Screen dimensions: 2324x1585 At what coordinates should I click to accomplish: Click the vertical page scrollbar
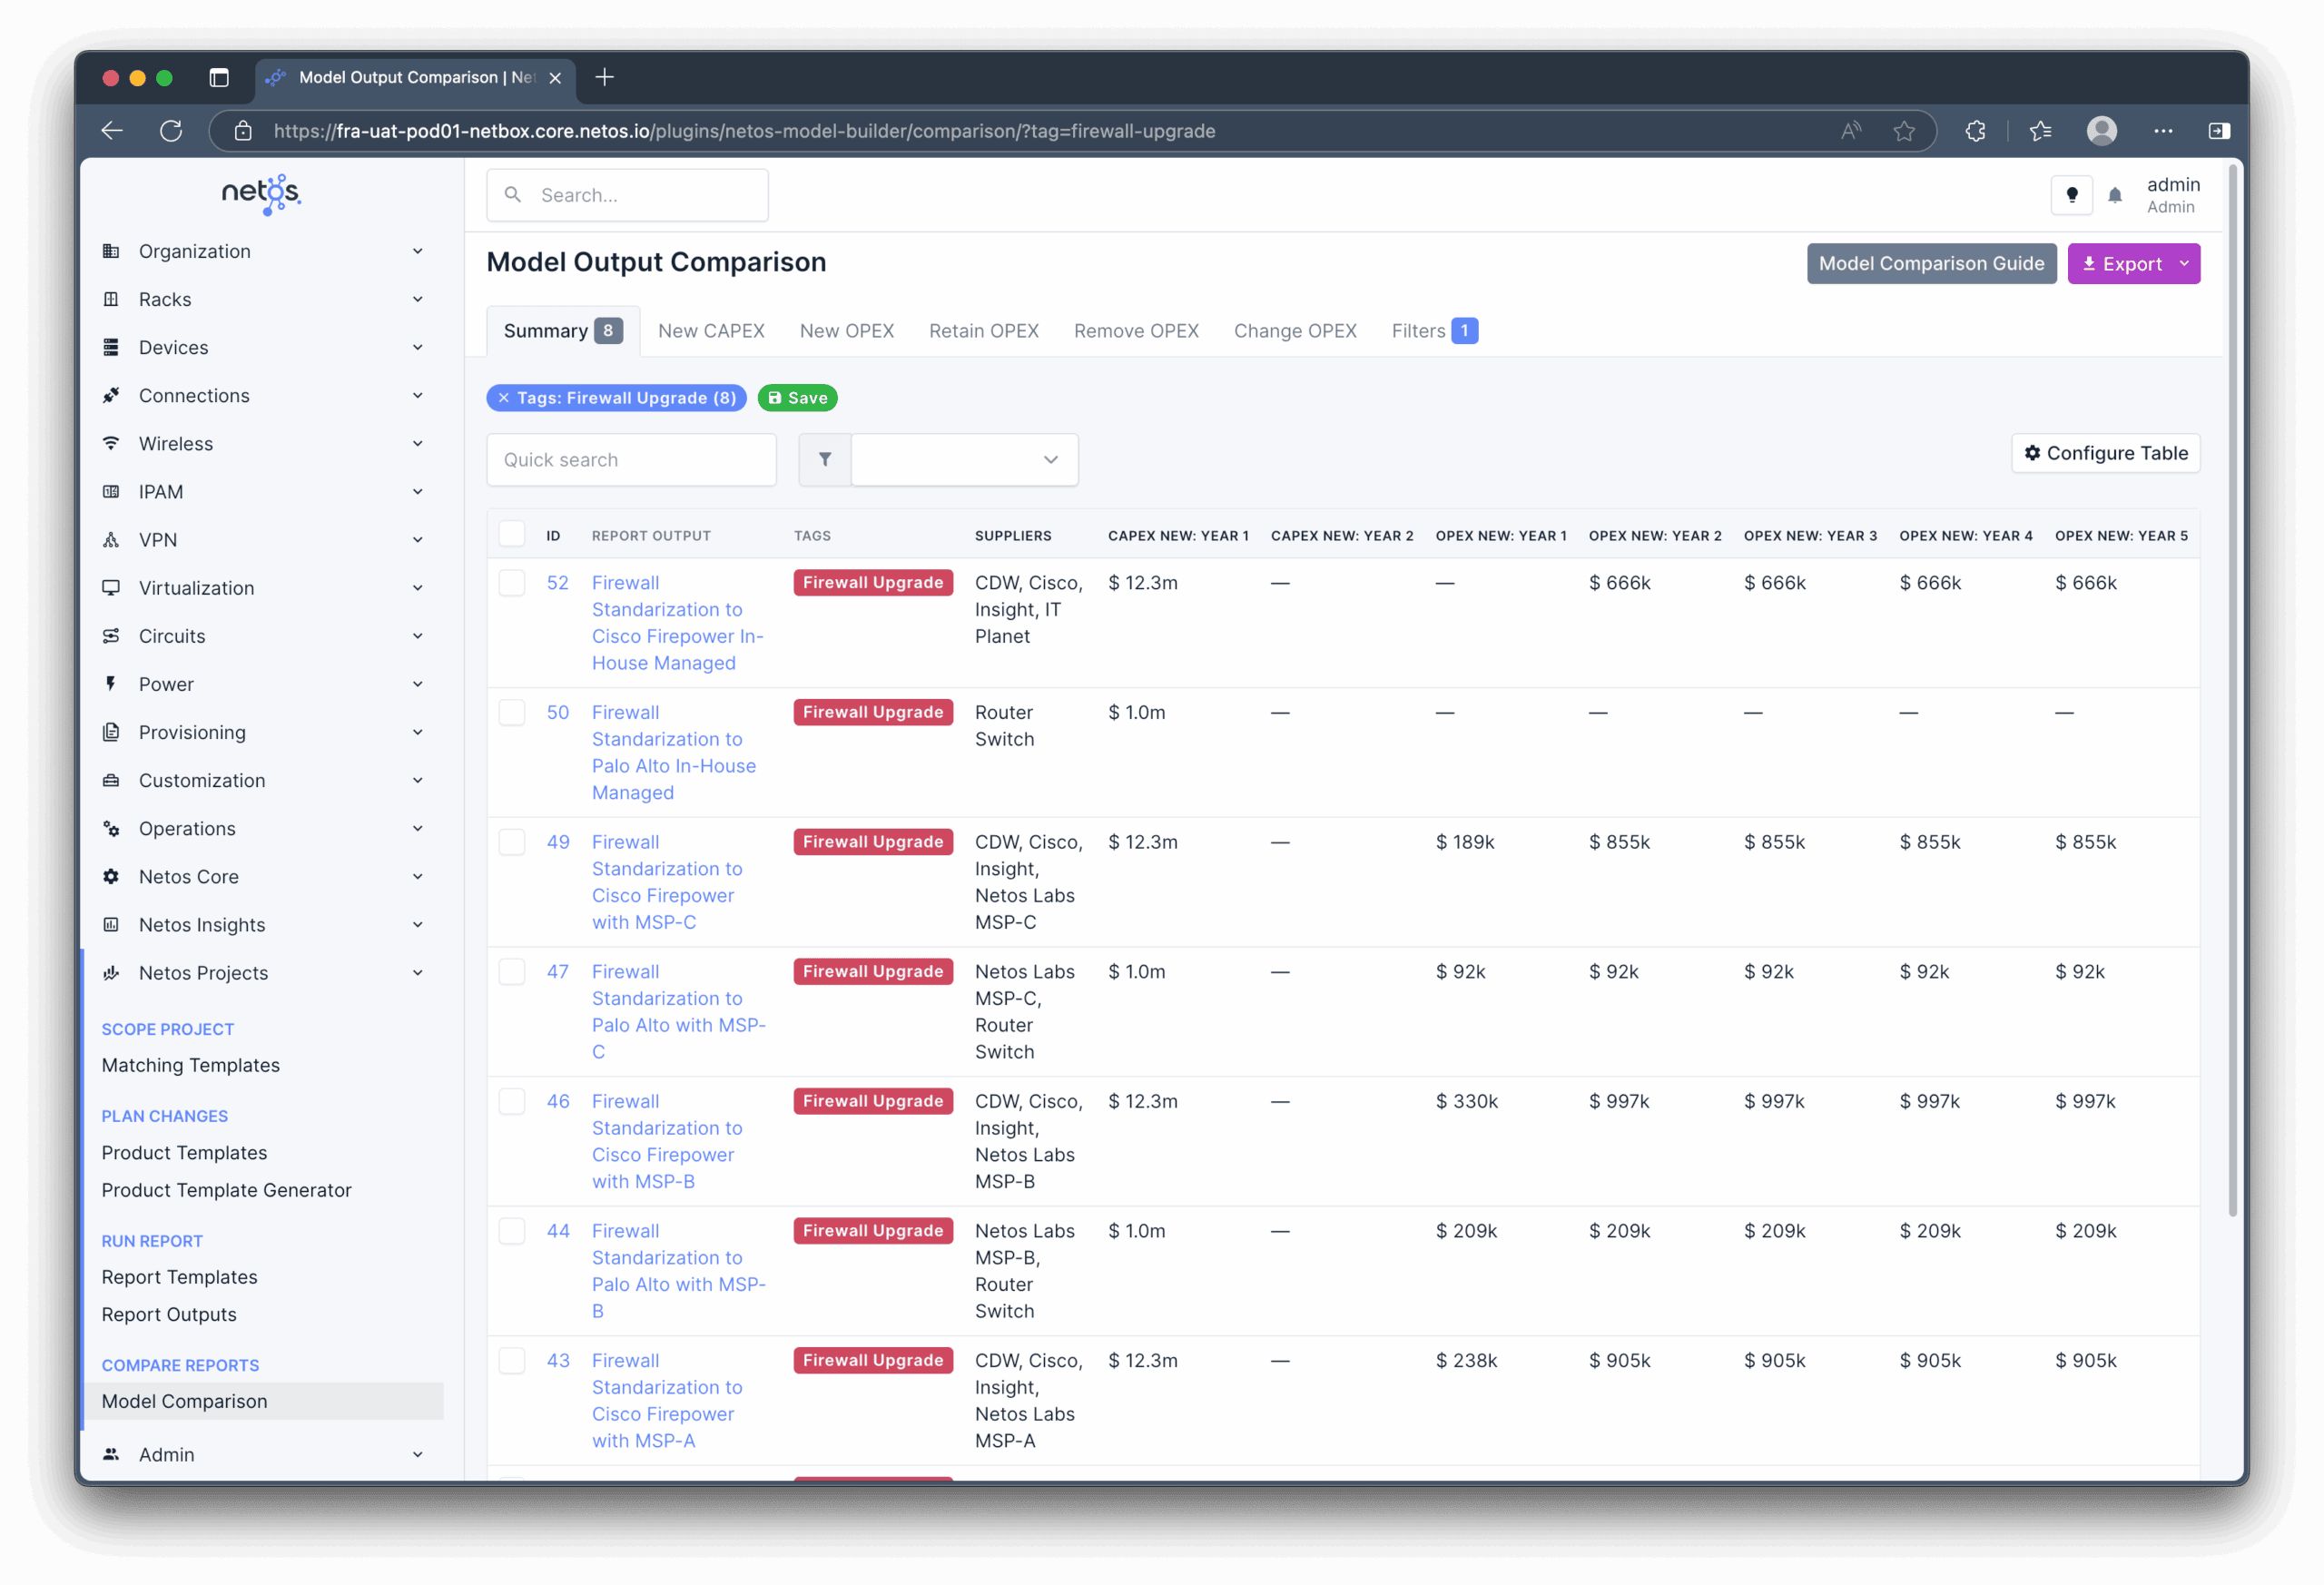click(2232, 690)
